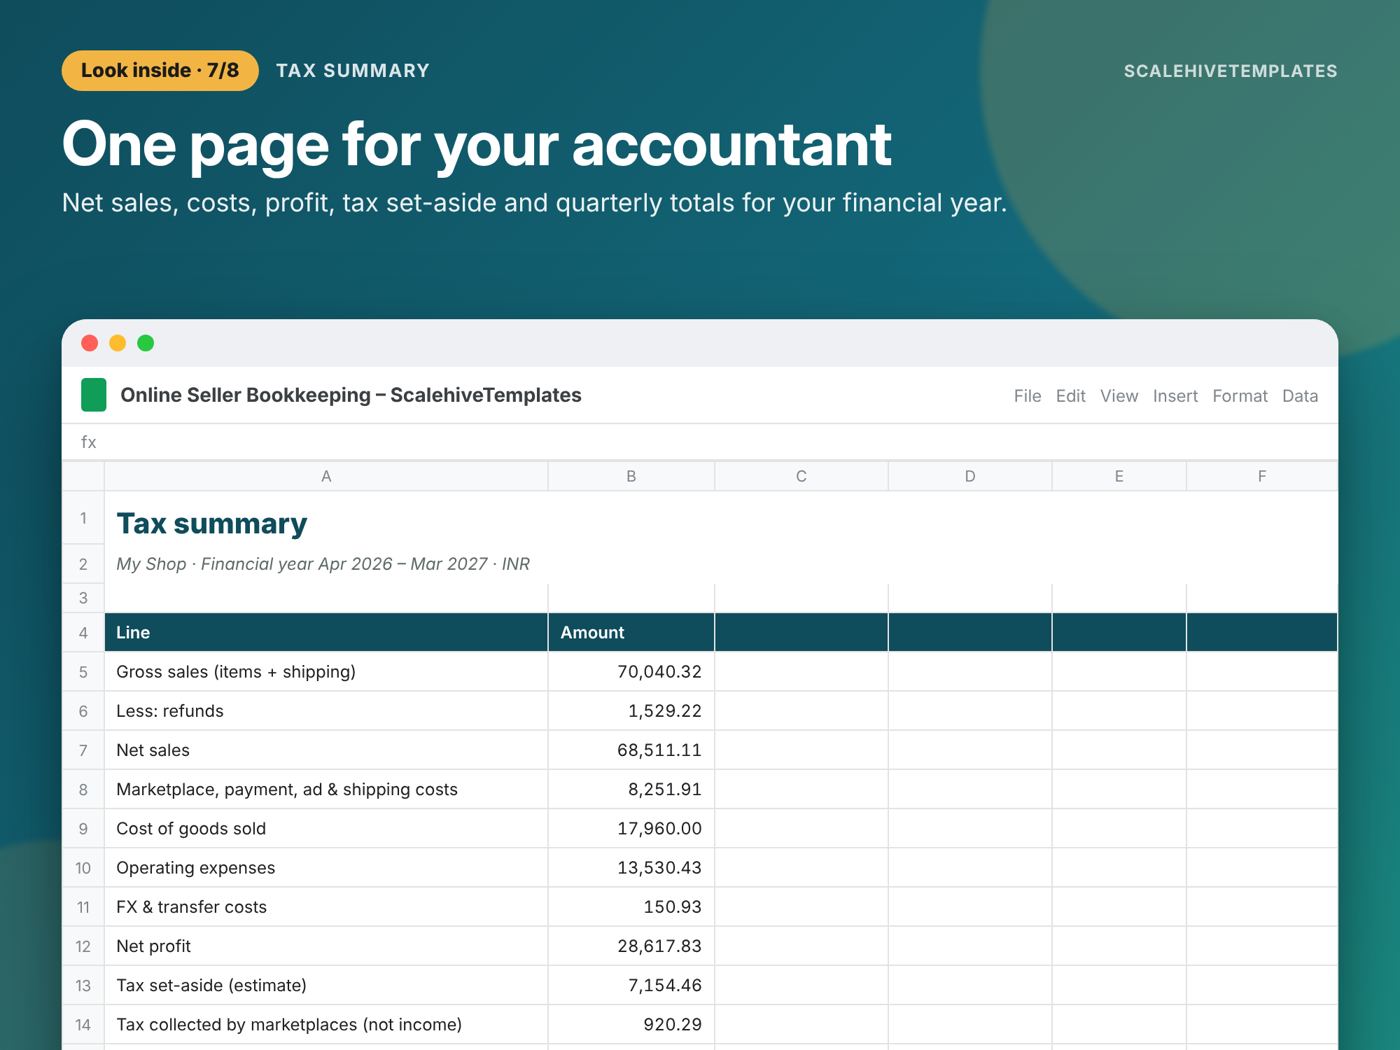Select row 5 header
Image resolution: width=1400 pixels, height=1050 pixels.
(83, 672)
